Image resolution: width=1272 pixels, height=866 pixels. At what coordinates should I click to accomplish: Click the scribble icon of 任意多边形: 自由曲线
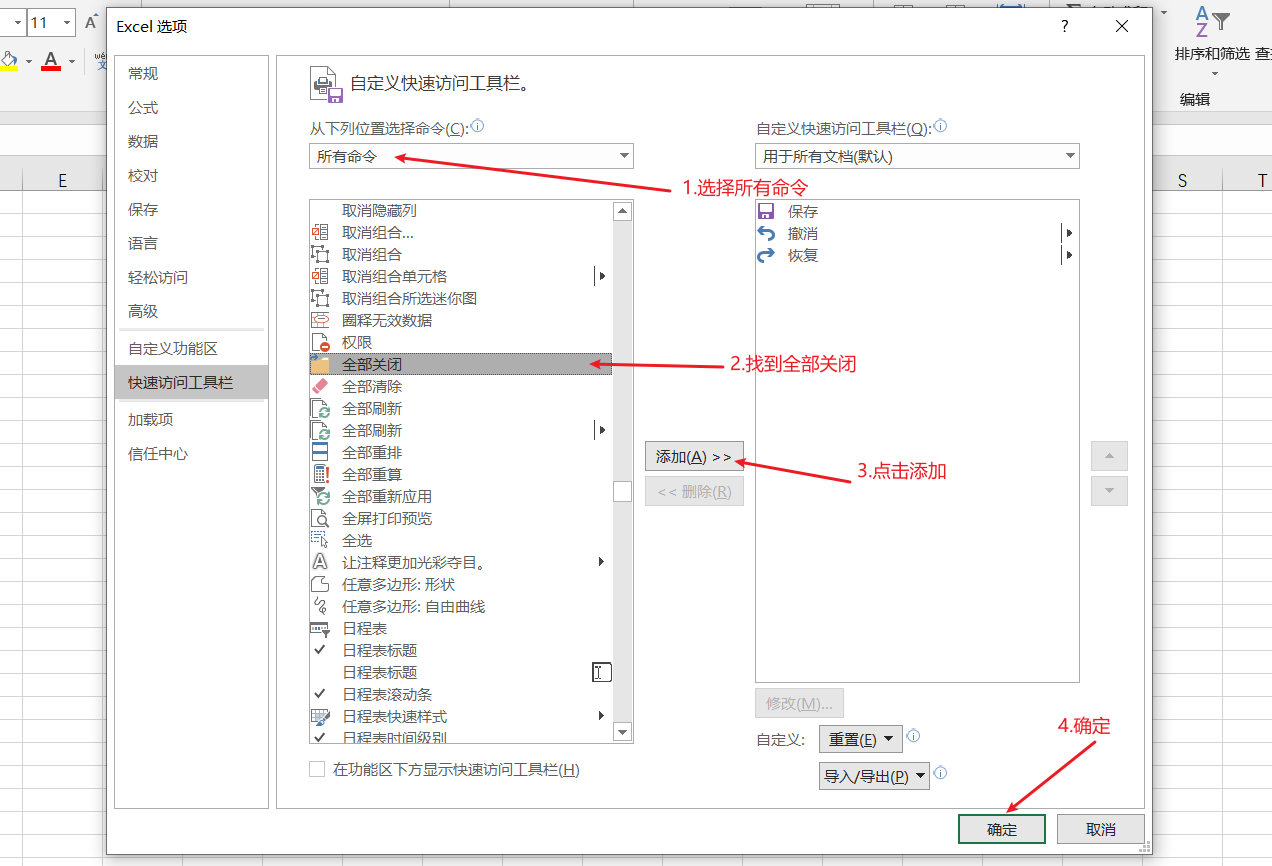pyautogui.click(x=320, y=606)
